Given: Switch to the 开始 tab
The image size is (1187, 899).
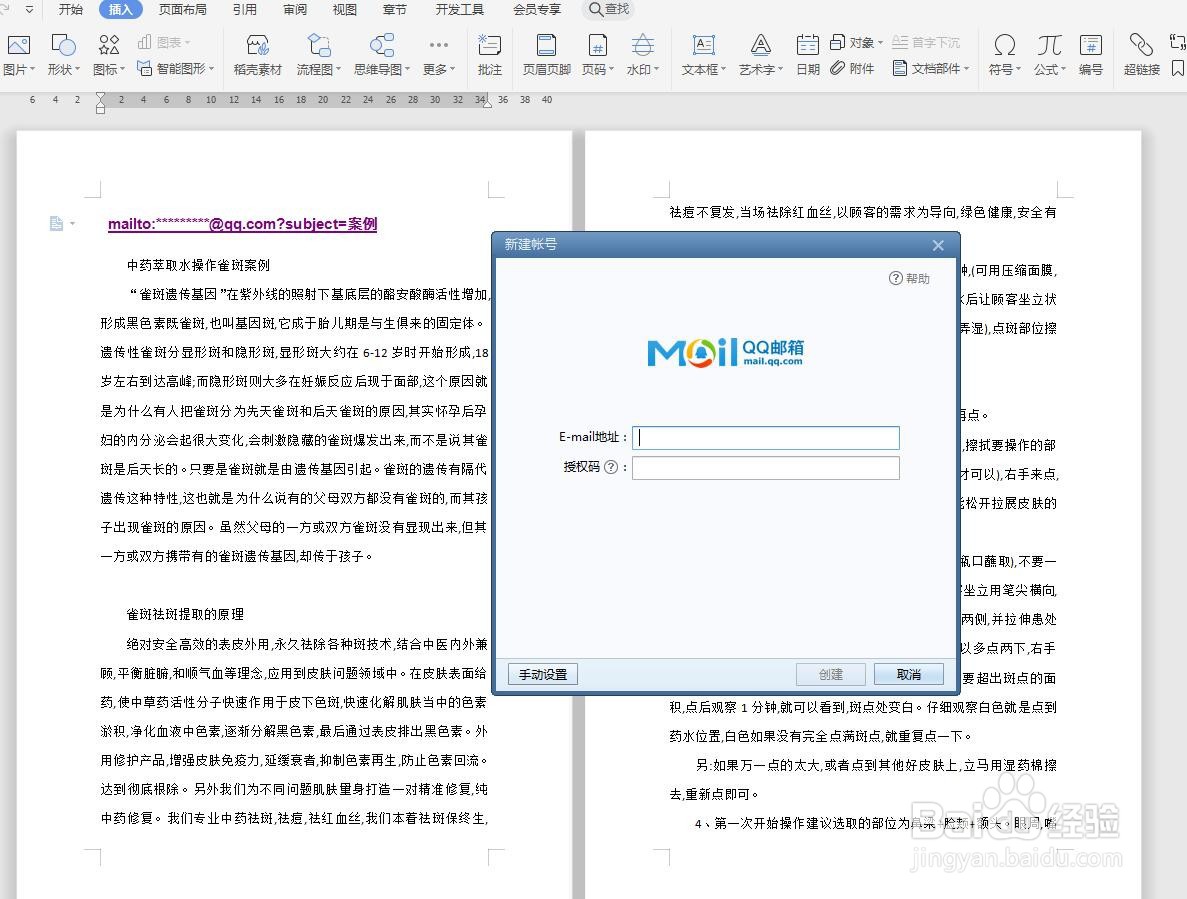Looking at the screenshot, I should (71, 9).
